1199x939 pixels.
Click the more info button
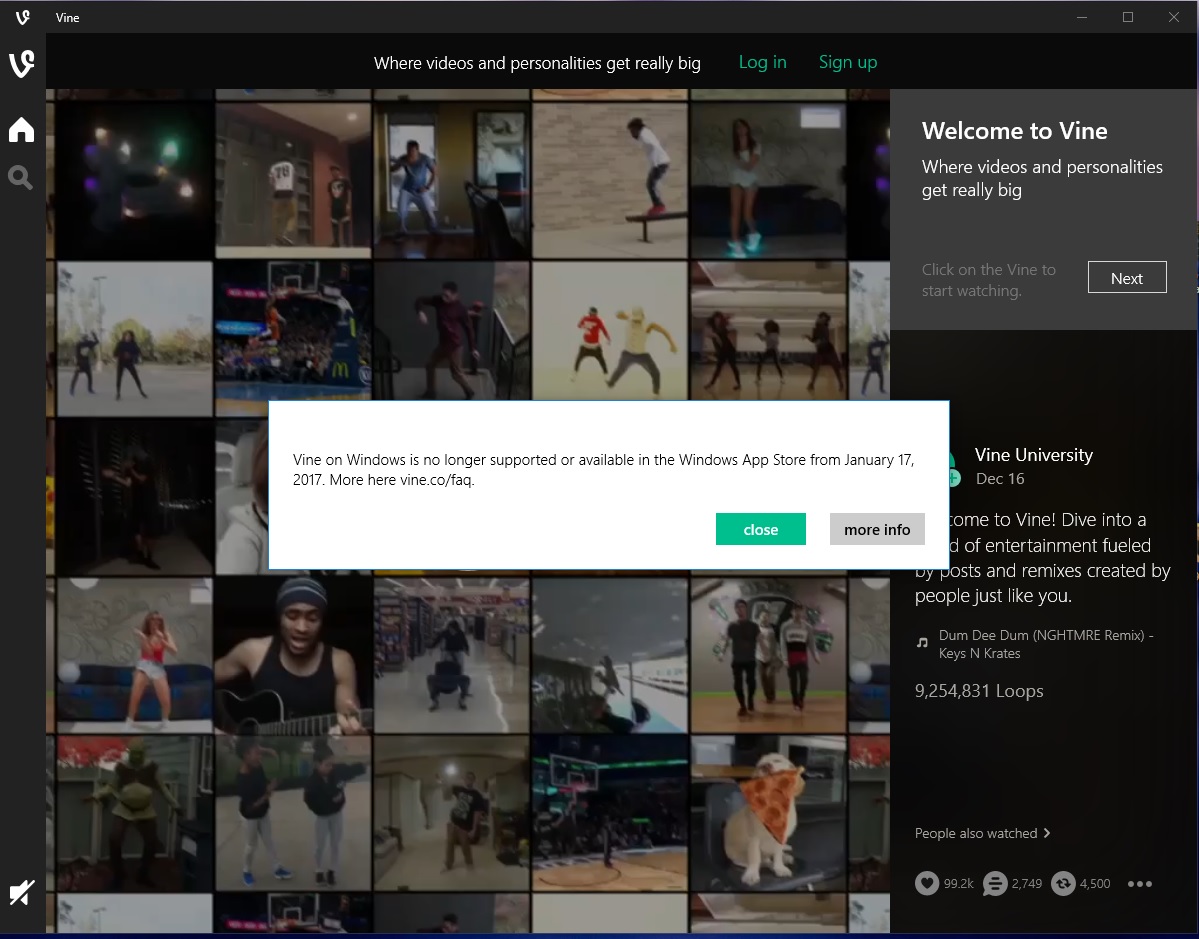point(877,529)
